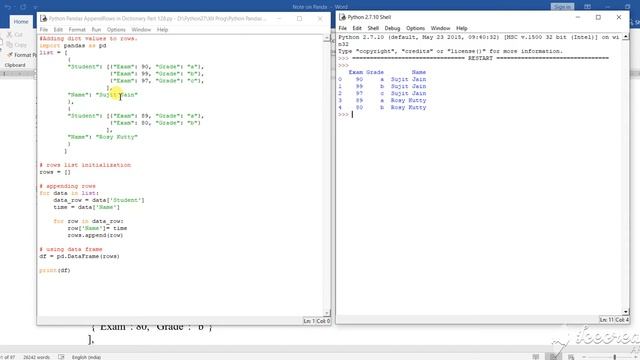Viewport: 640px width, 360px height.
Task: Click the Format Painter icon in Word
Action: pos(10,55)
